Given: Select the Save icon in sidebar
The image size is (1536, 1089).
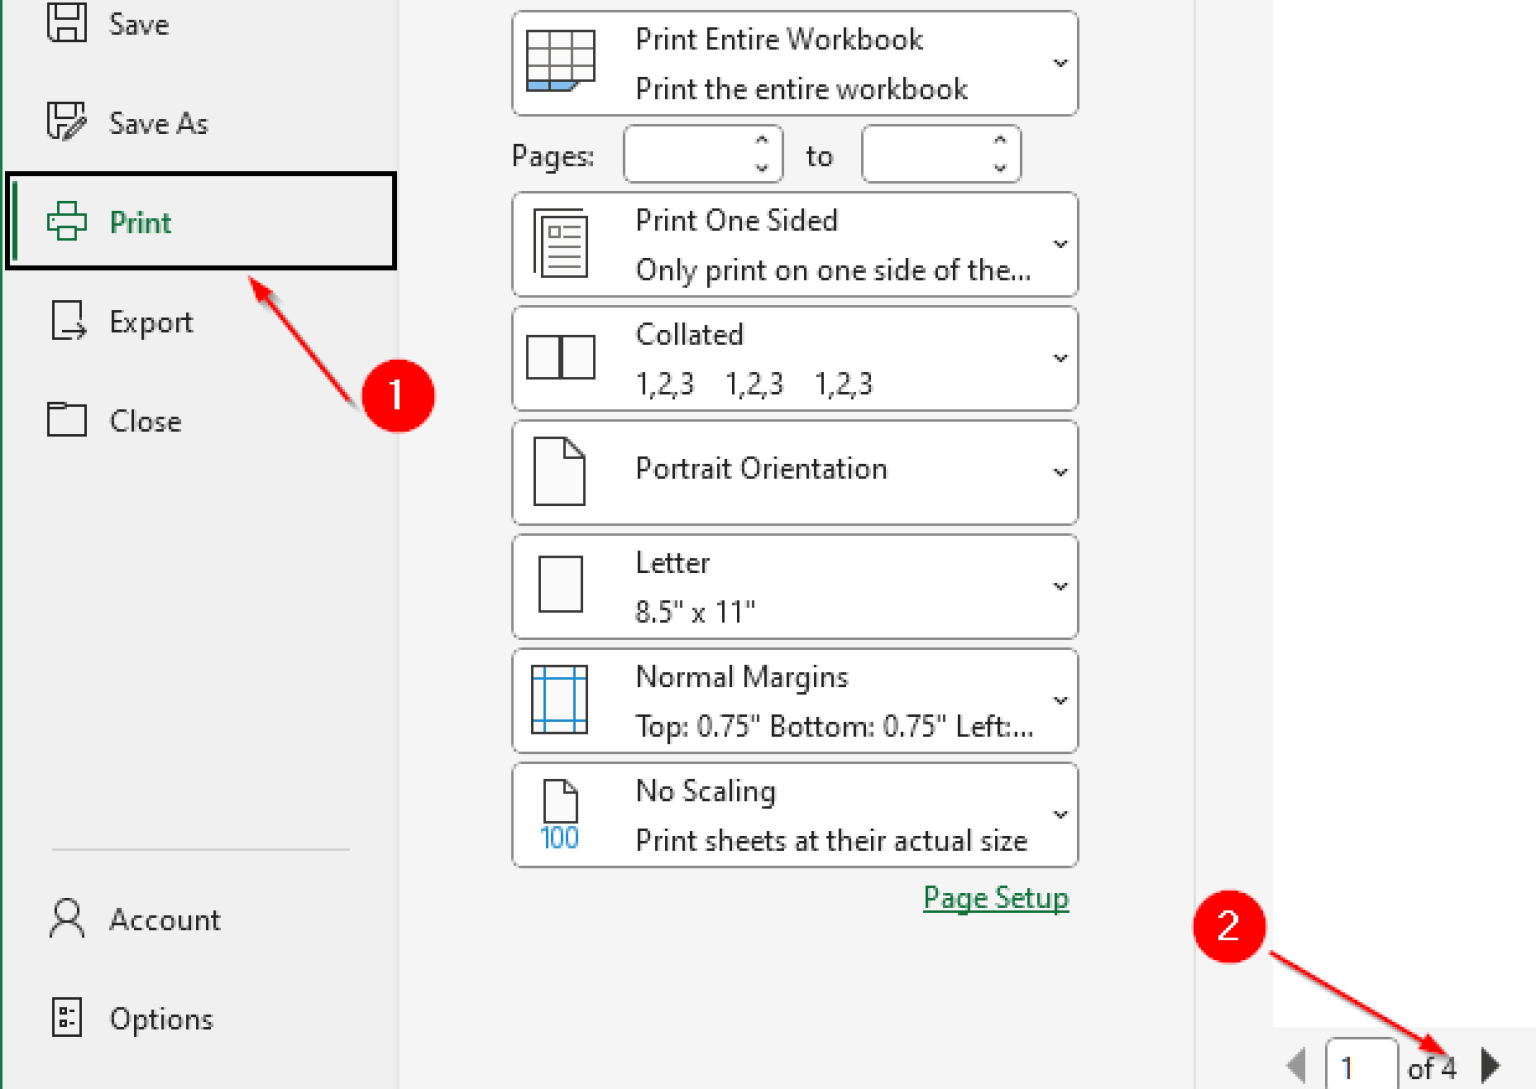Looking at the screenshot, I should 66,24.
